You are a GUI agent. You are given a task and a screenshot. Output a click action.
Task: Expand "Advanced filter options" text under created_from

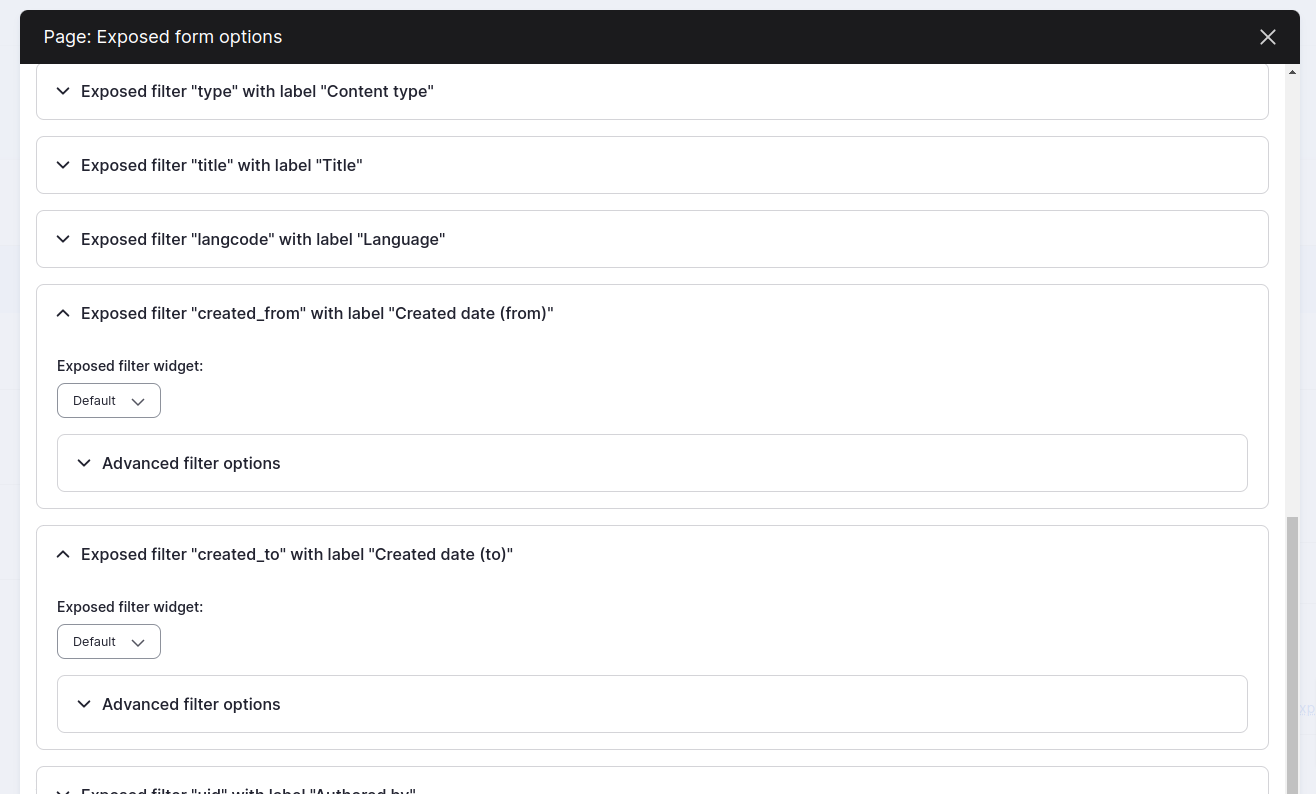pyautogui.click(x=191, y=463)
